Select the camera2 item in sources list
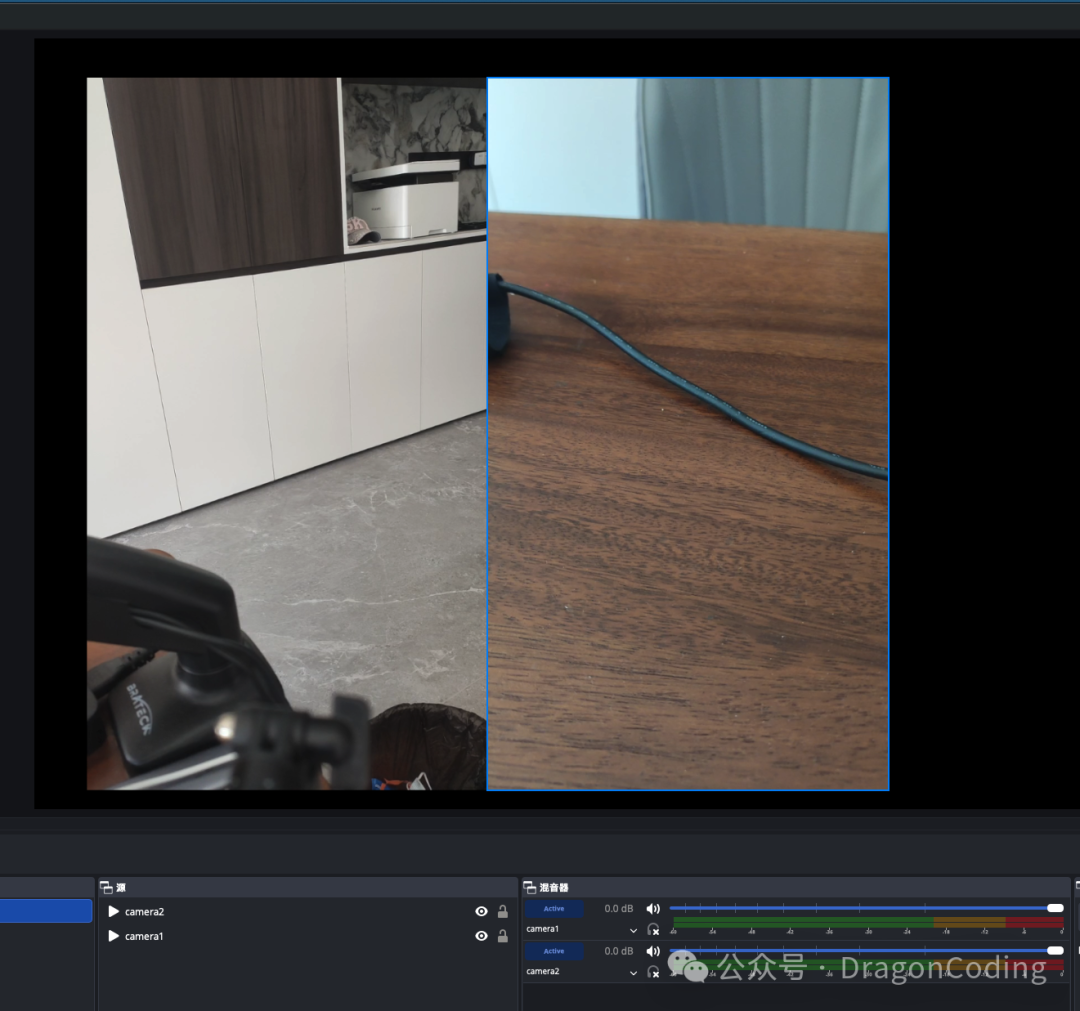 click(145, 912)
